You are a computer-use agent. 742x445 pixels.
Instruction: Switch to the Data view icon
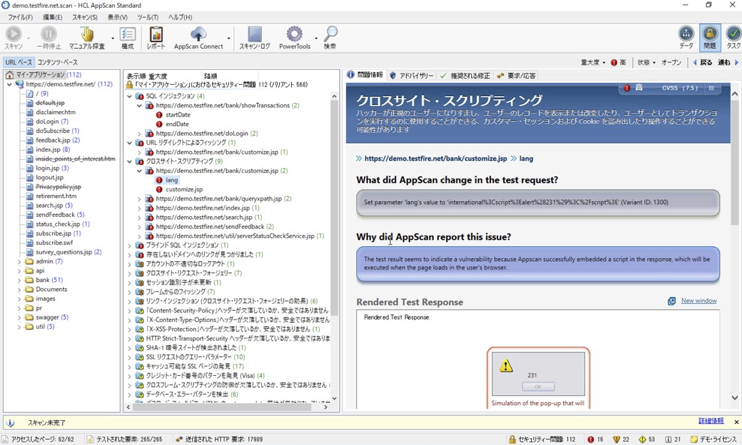[x=686, y=34]
